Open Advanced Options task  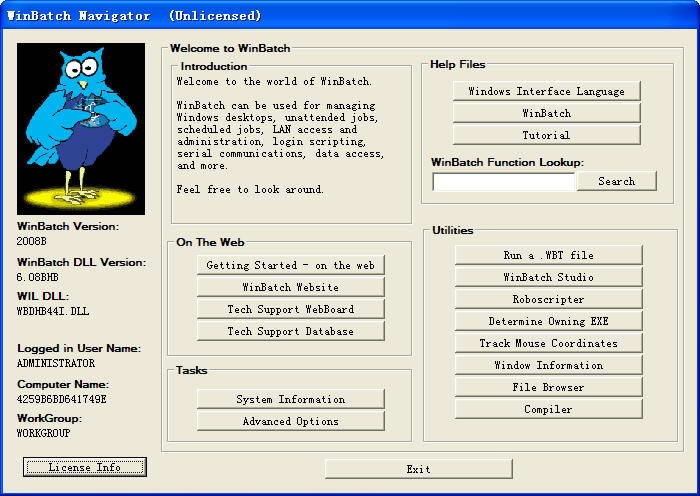[x=291, y=421]
